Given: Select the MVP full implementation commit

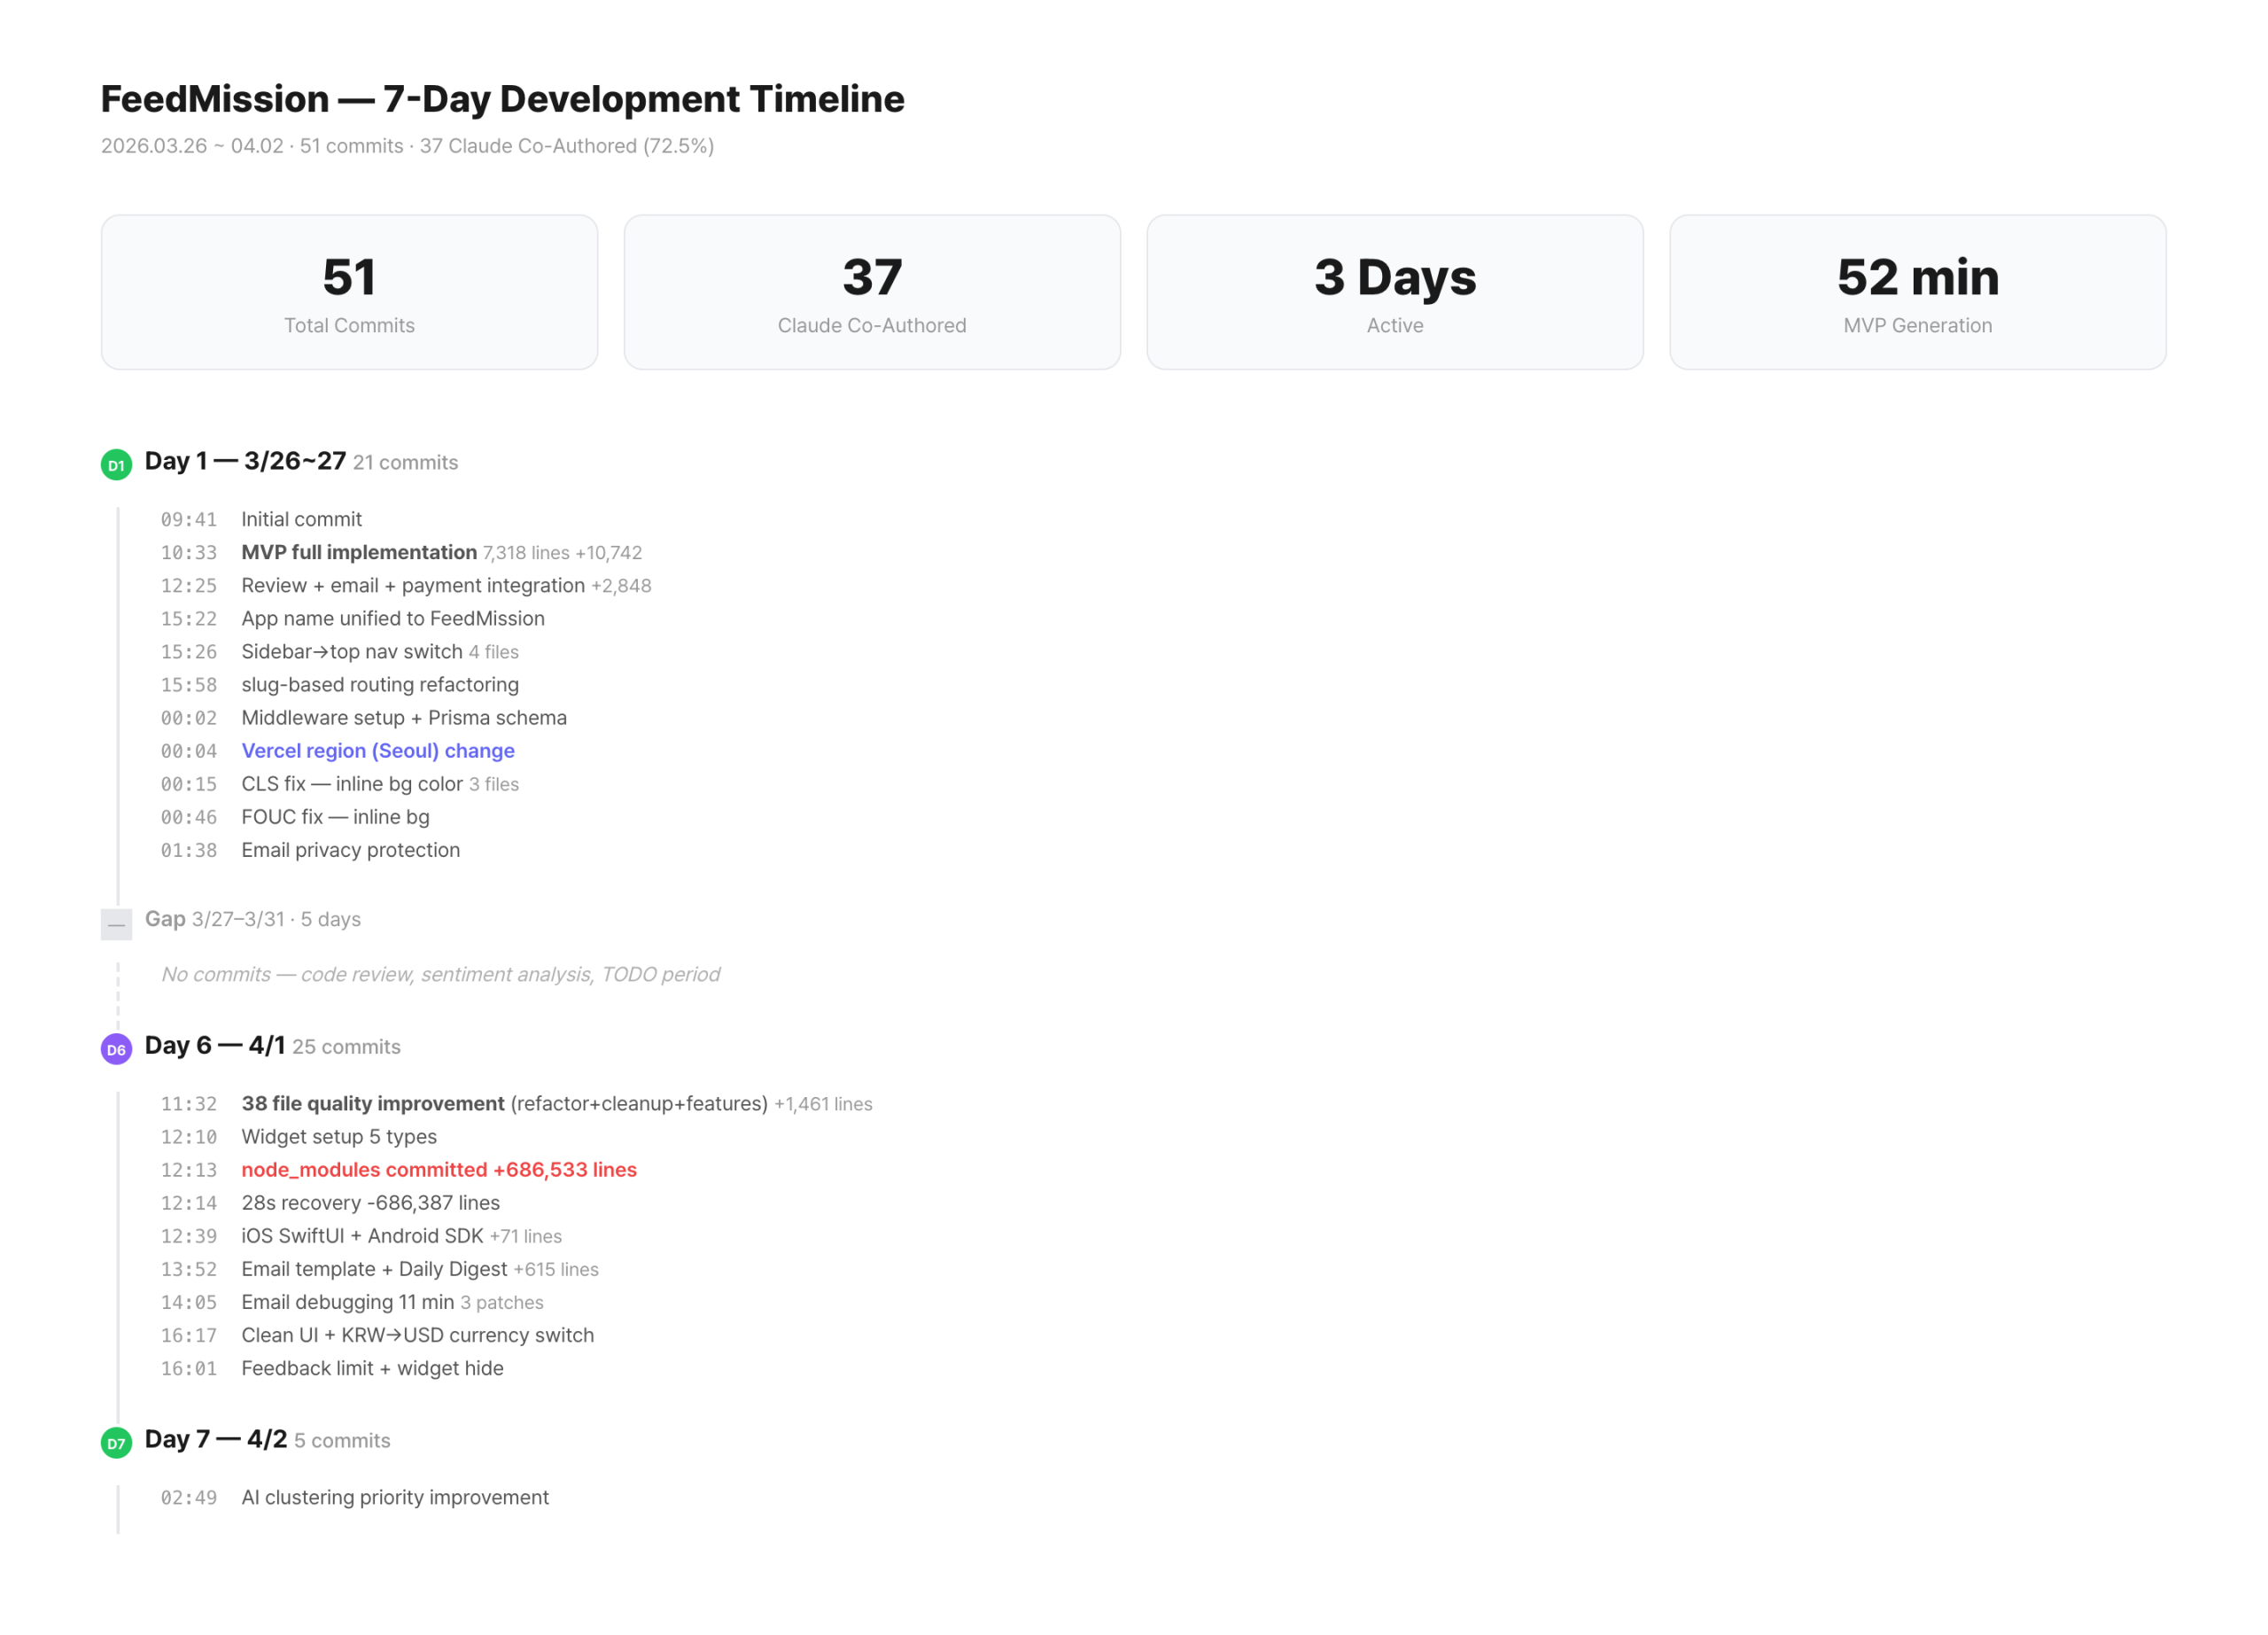Looking at the screenshot, I should [358, 552].
